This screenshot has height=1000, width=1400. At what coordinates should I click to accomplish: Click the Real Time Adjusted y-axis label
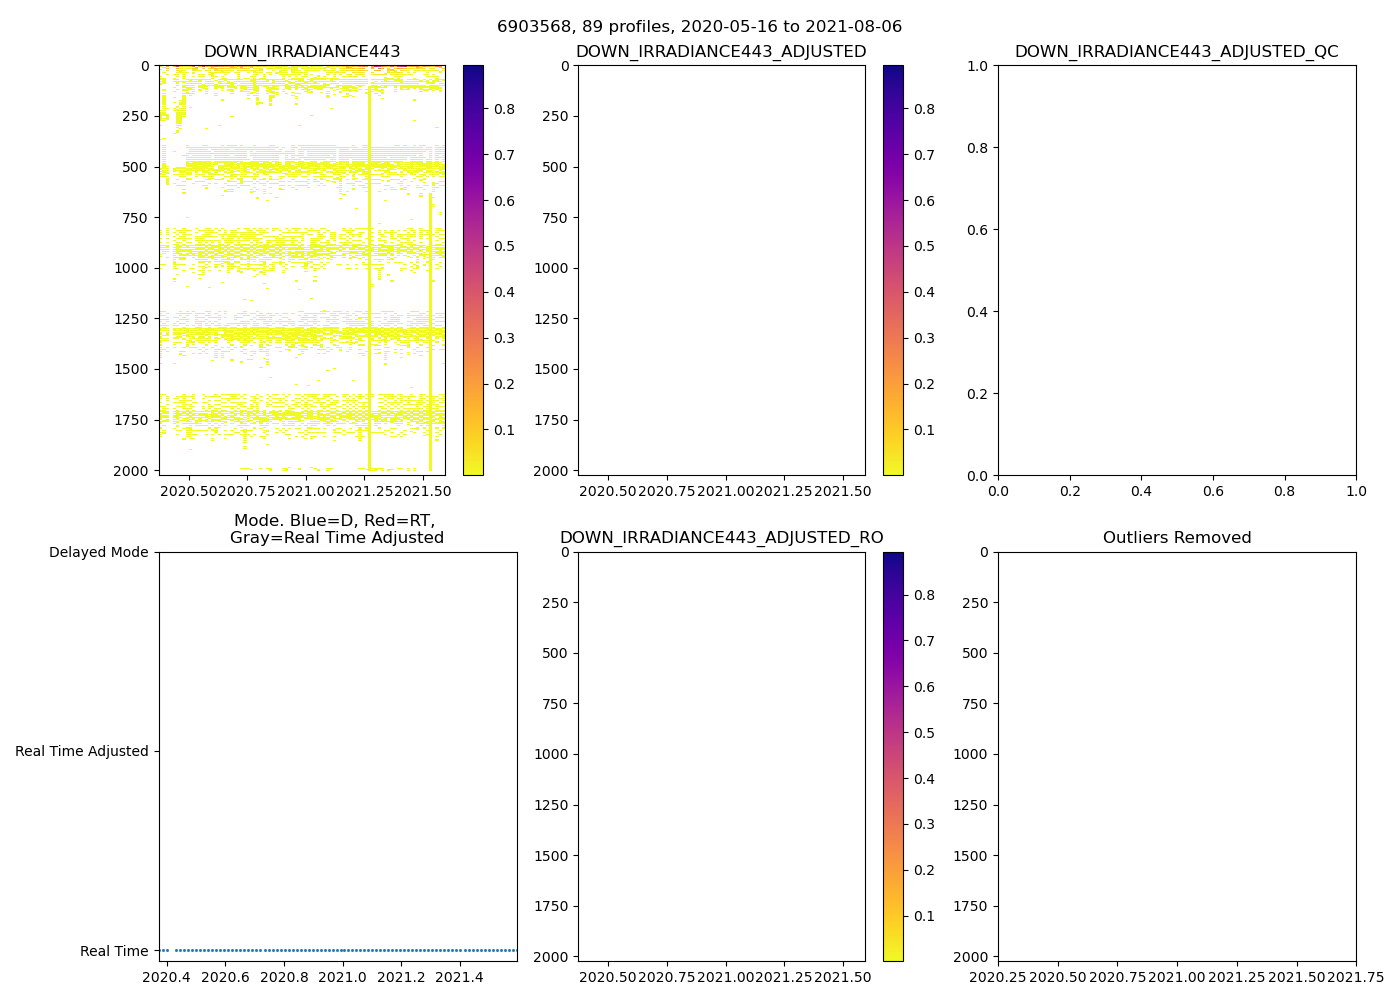[x=81, y=751]
